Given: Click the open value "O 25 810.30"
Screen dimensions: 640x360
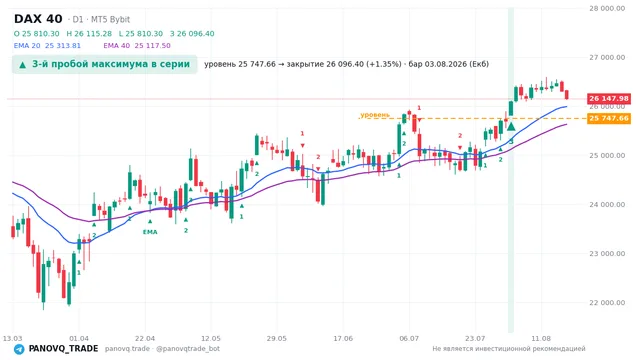Looking at the screenshot, I should (36, 33).
